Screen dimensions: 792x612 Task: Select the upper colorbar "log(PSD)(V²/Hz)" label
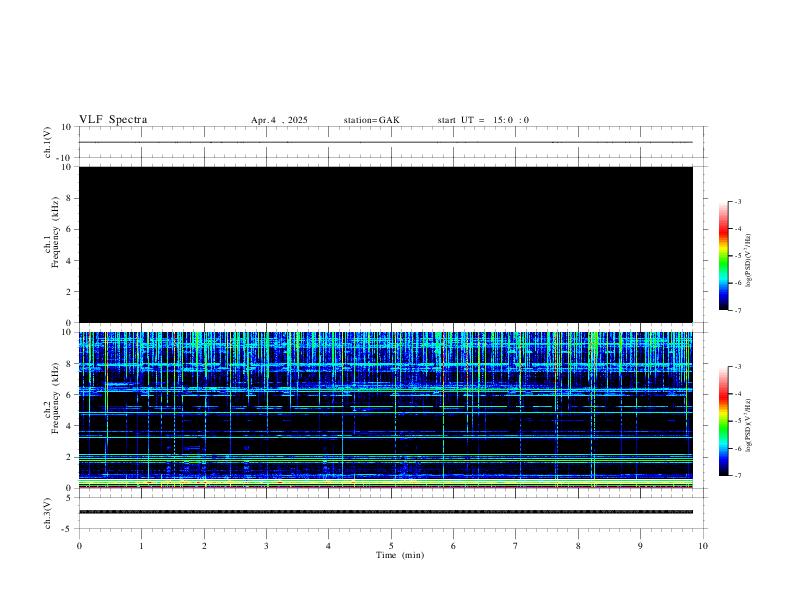(748, 261)
